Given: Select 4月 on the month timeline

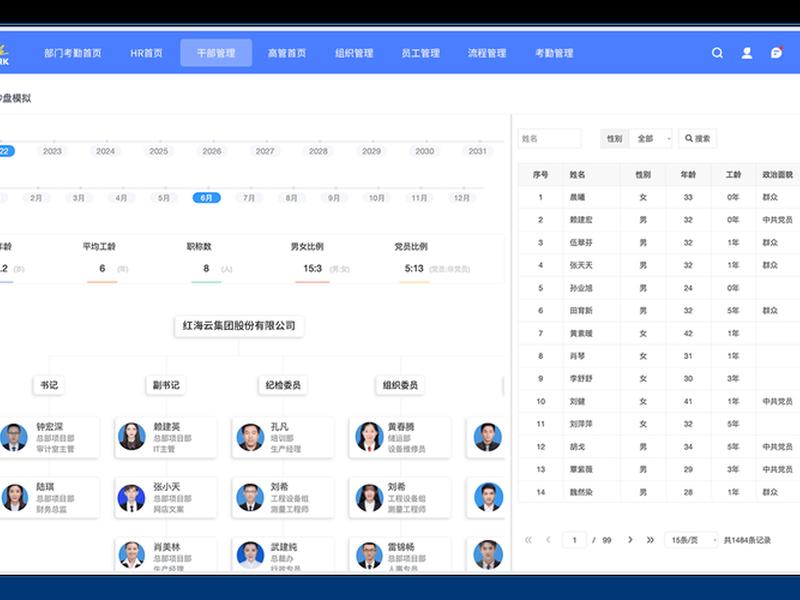Looking at the screenshot, I should click(121, 198).
